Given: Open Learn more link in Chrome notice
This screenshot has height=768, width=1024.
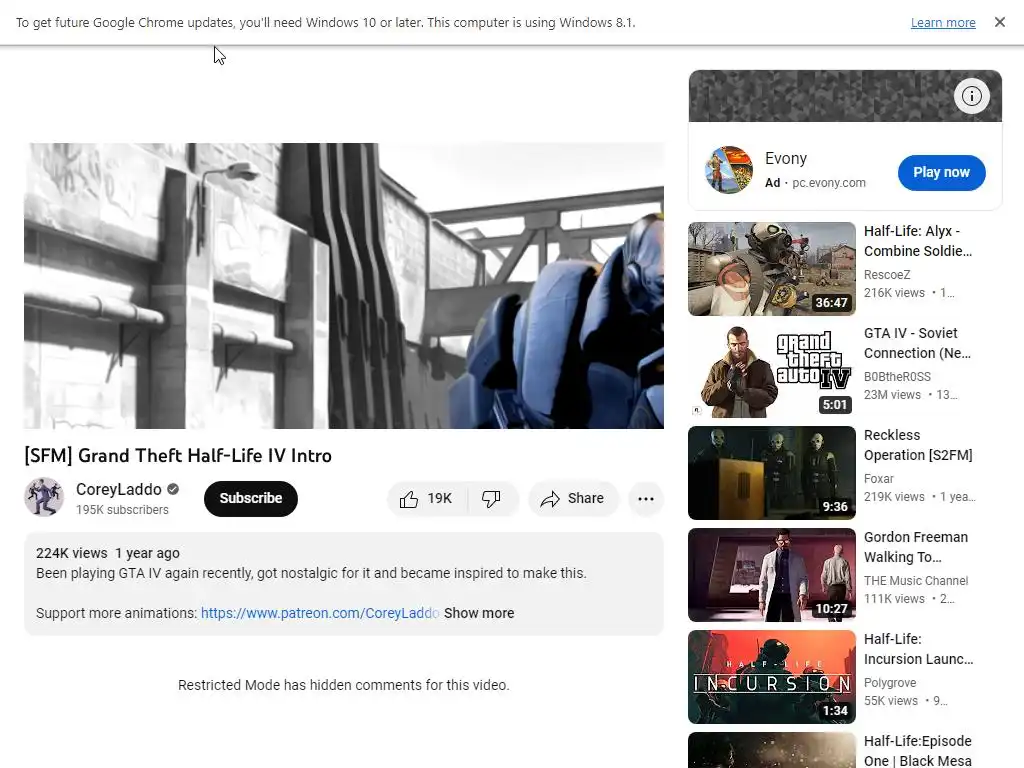Looking at the screenshot, I should (x=943, y=23).
